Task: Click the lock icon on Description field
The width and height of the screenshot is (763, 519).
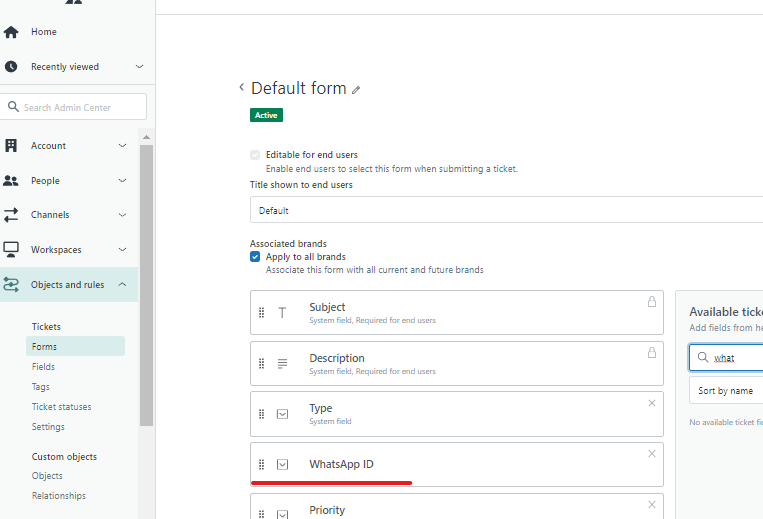Action: tap(652, 353)
